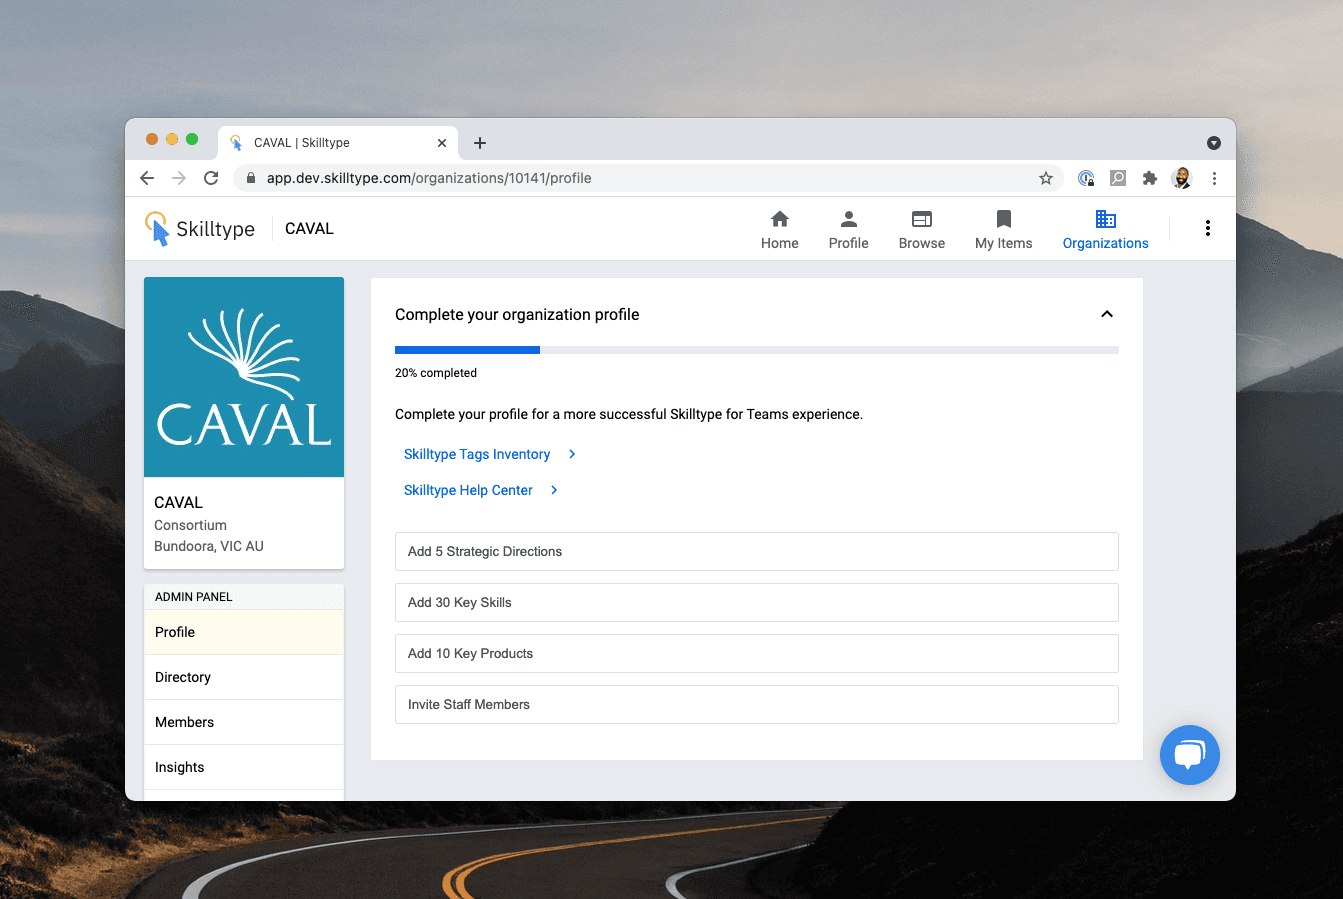Screen dimensions: 1343x899
Task: Click the chevron next to Skilltype Help Center
Action: click(554, 490)
